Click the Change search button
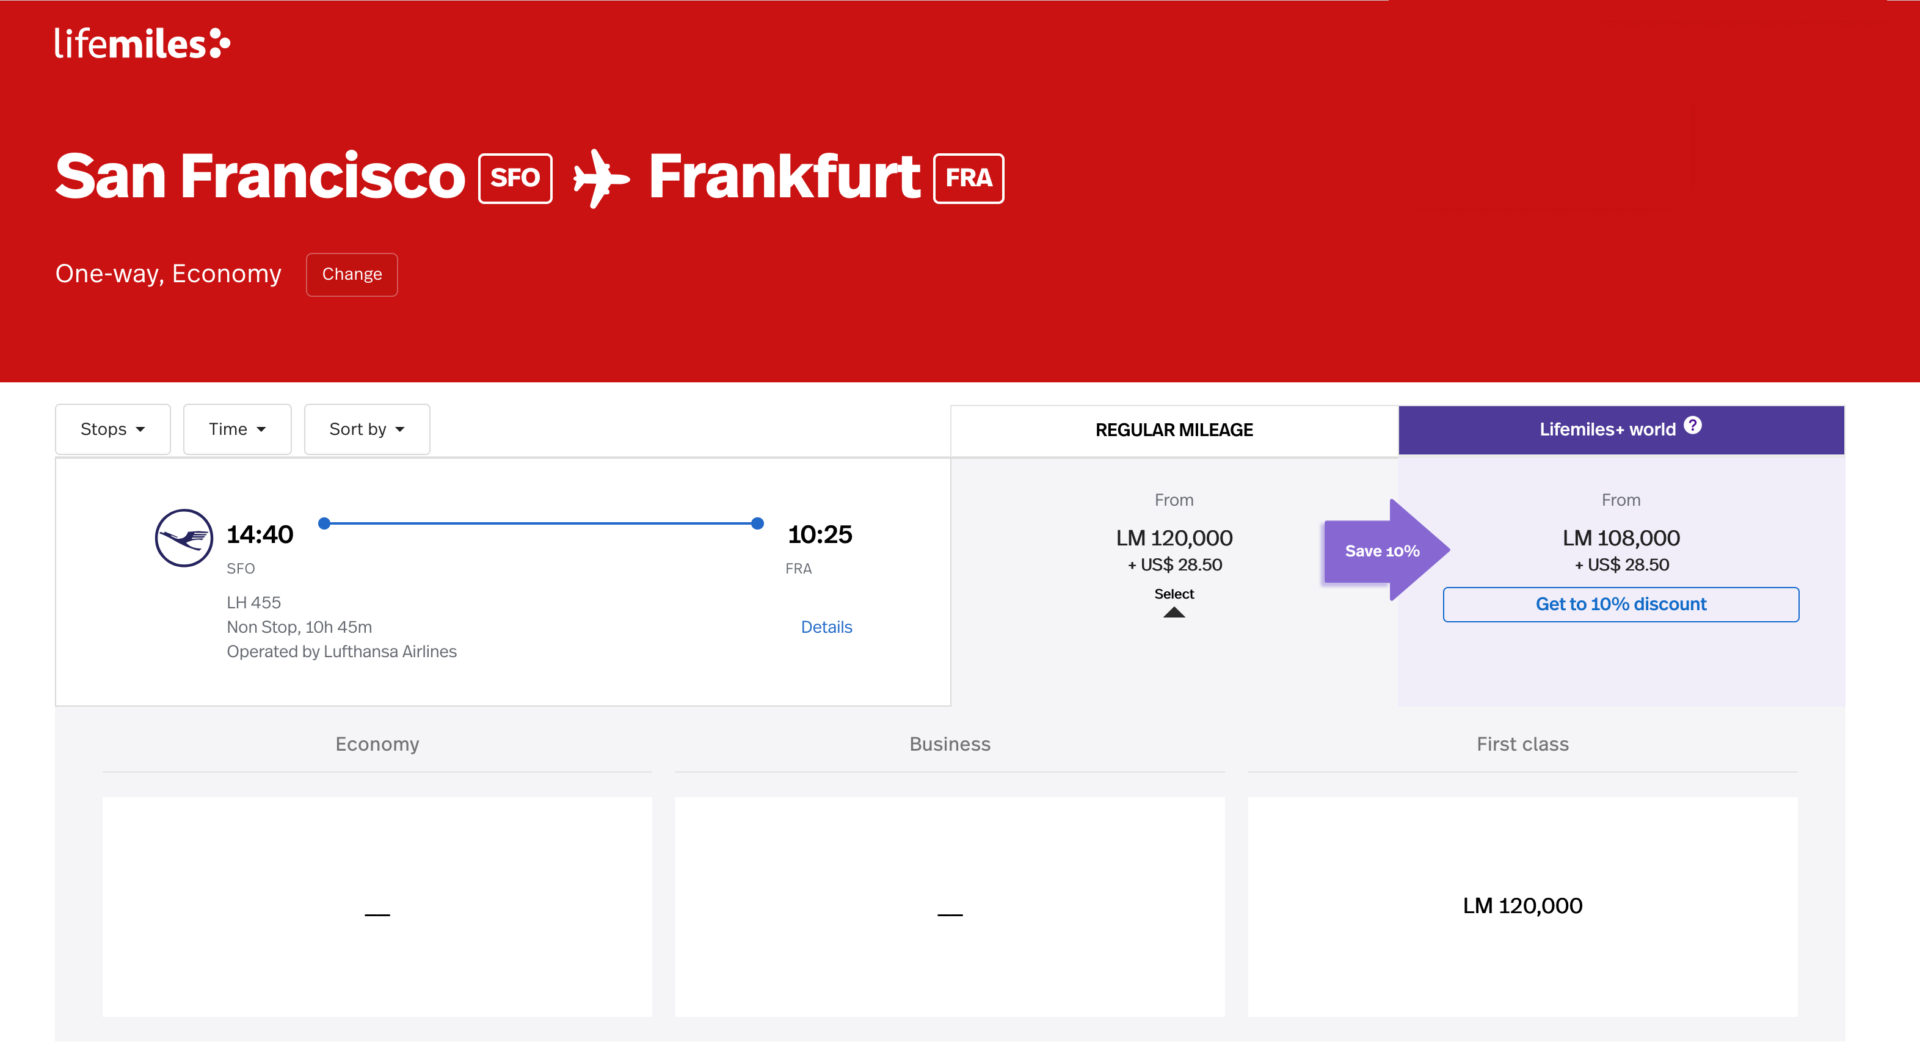Image resolution: width=1920 pixels, height=1042 pixels. click(352, 274)
